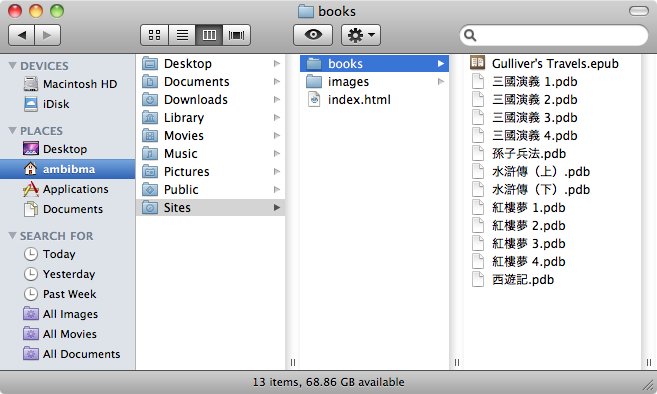Select Downloads folder in first column
The image size is (657, 394).
pyautogui.click(x=211, y=100)
